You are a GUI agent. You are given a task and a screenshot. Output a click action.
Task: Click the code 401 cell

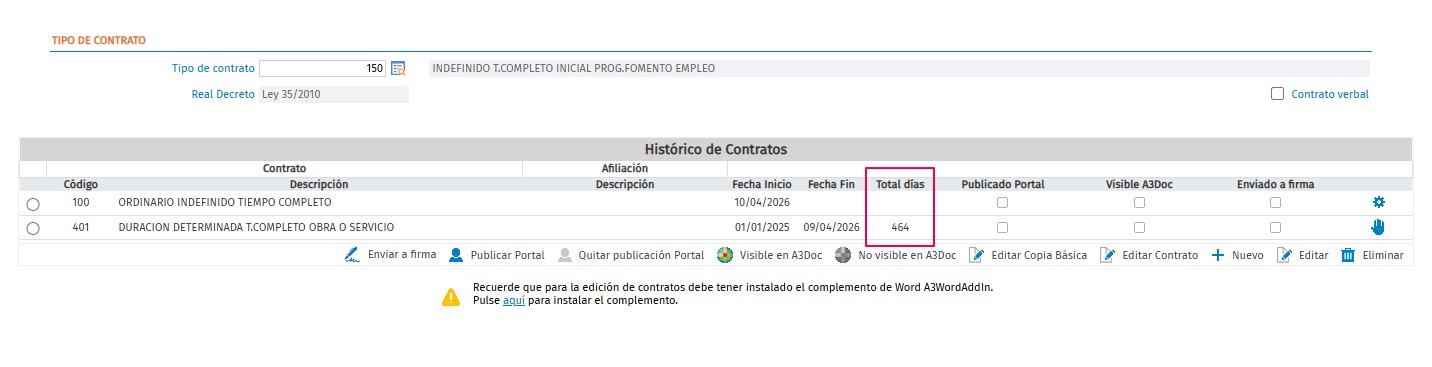click(x=81, y=227)
